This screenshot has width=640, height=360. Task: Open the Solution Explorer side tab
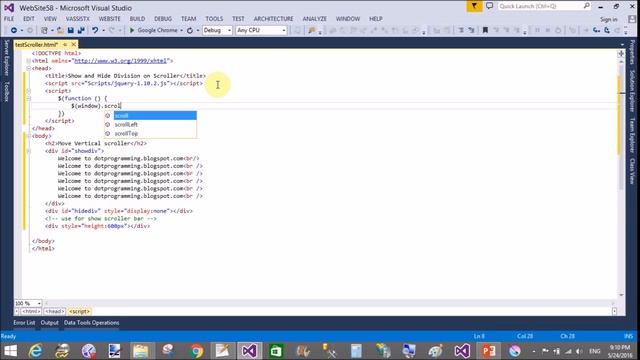tap(632, 91)
